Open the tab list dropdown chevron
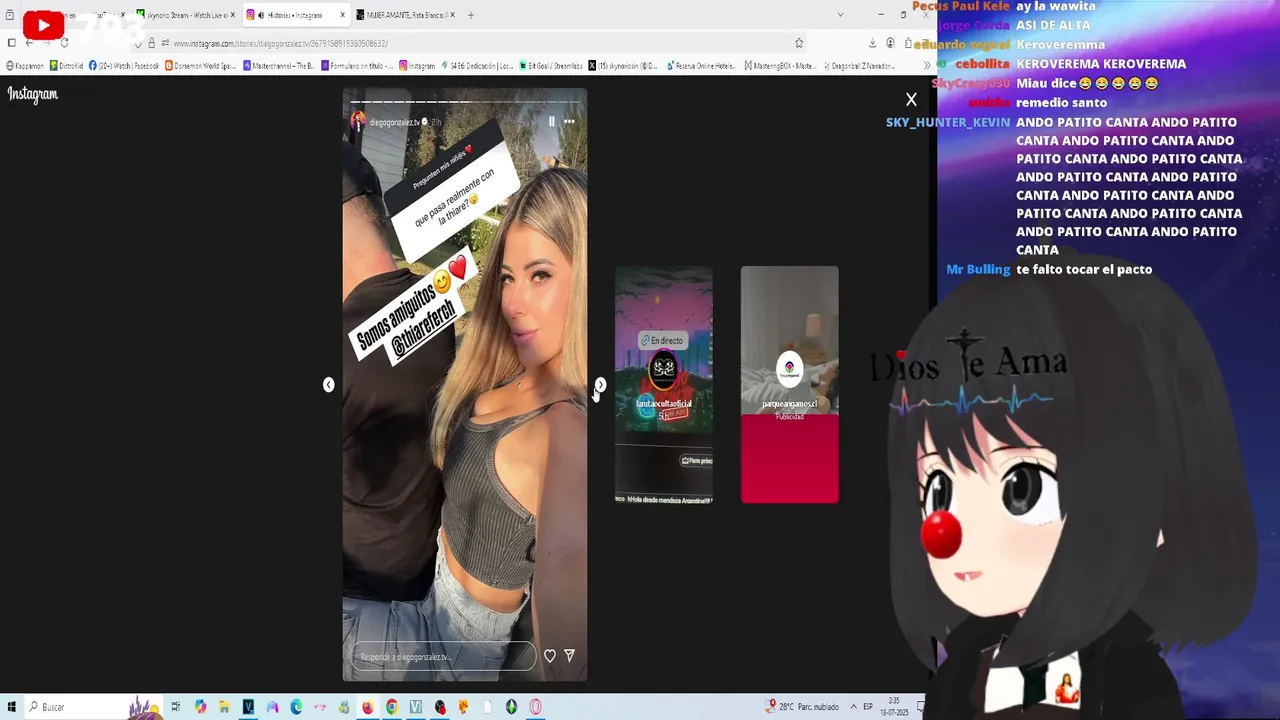Viewport: 1280px width, 720px height. tap(840, 14)
